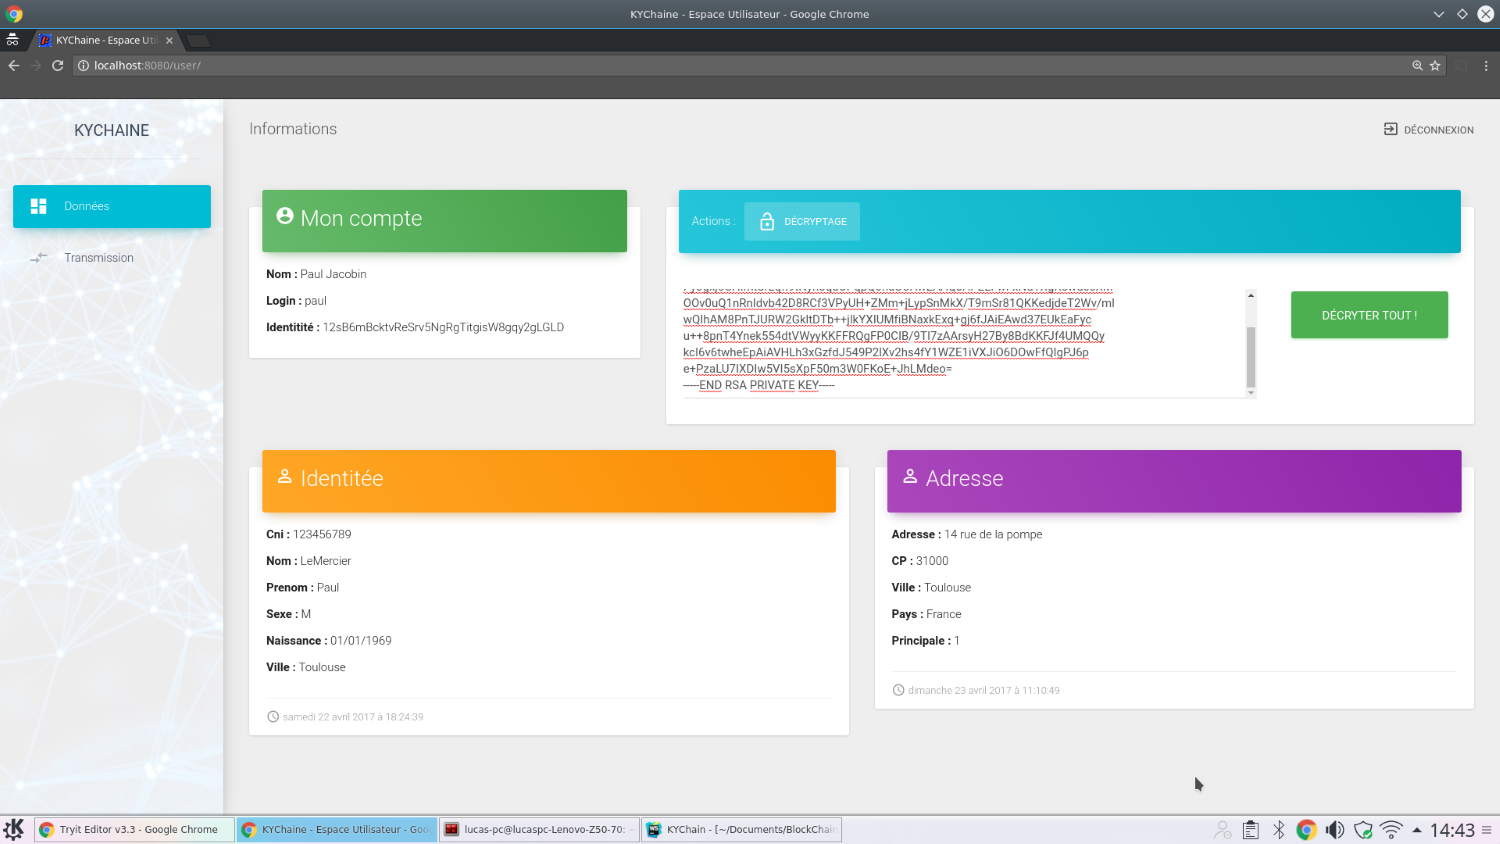Click the scroll down arrow of key textarea
Image resolution: width=1500 pixels, height=844 pixels.
(x=1250, y=393)
